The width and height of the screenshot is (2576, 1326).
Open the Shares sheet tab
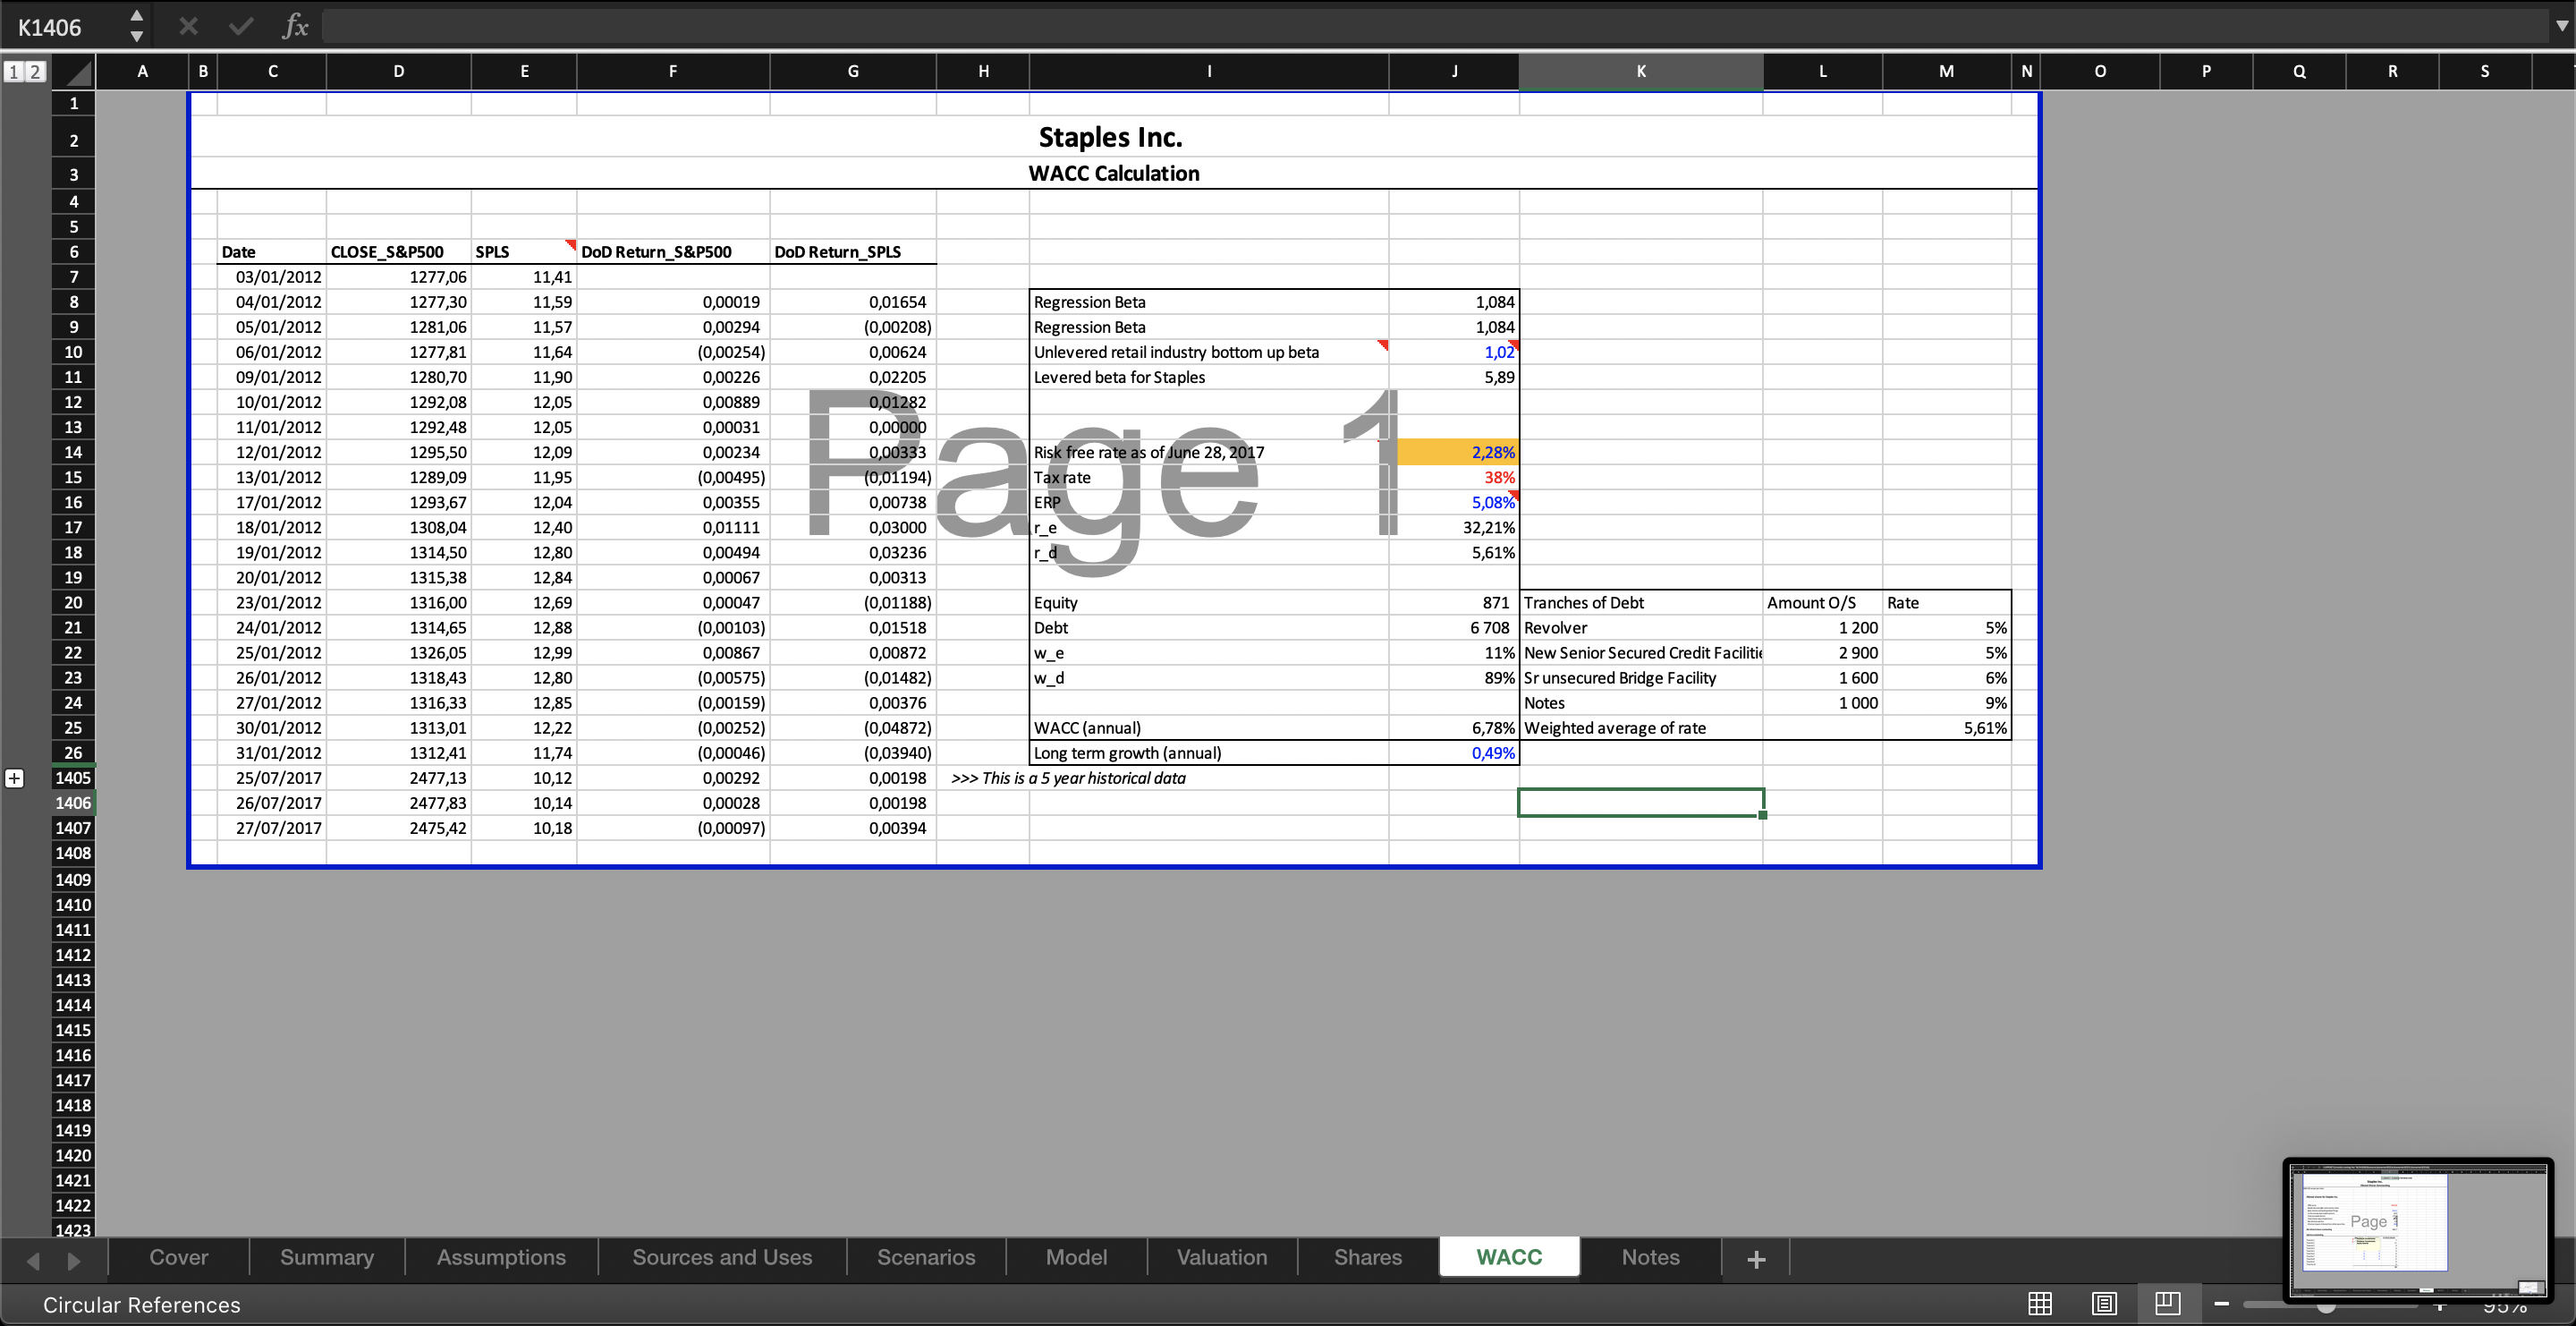(1368, 1257)
